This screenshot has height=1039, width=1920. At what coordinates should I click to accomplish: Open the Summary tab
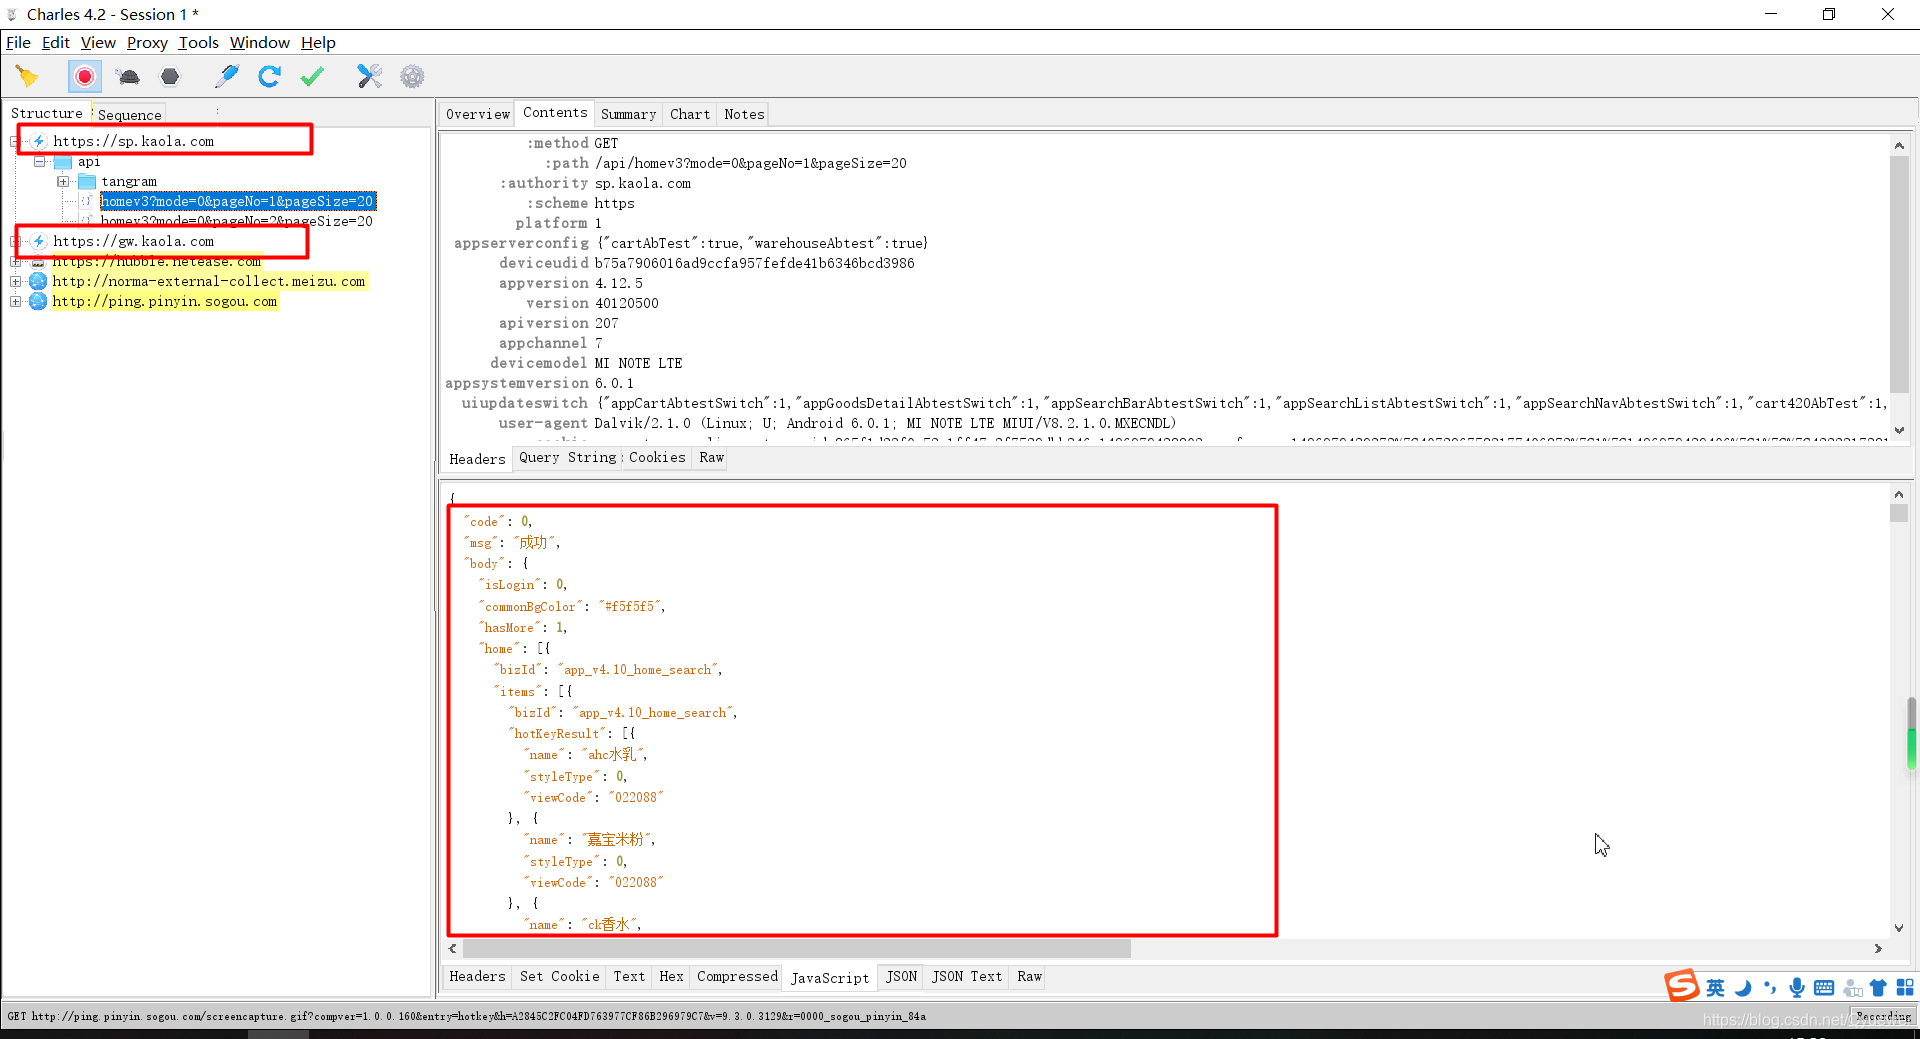pos(628,115)
